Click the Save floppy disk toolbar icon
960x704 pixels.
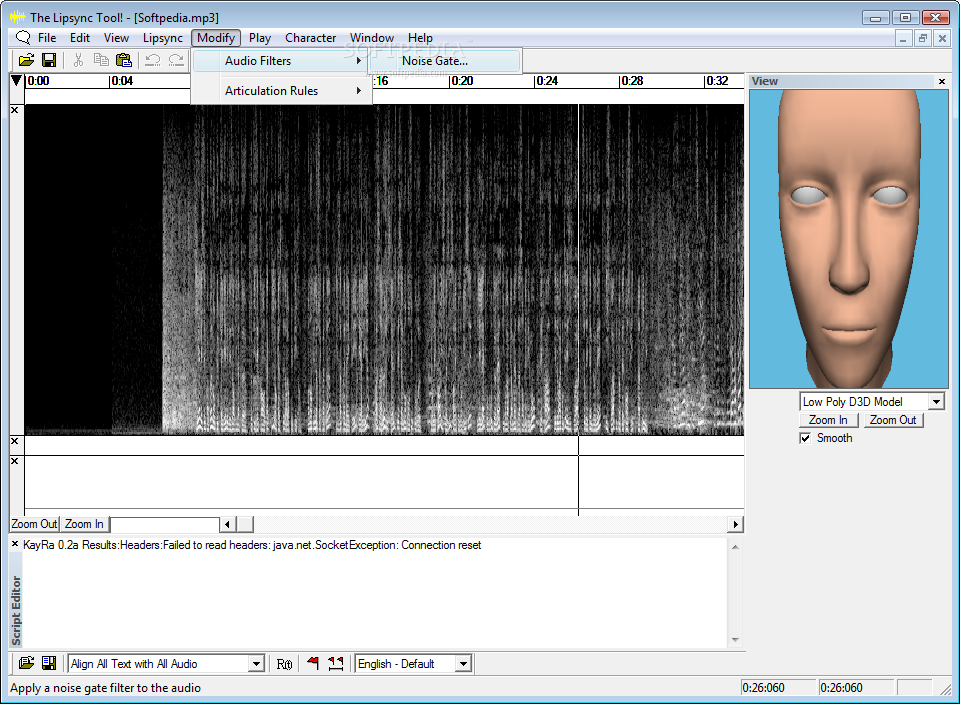click(49, 60)
